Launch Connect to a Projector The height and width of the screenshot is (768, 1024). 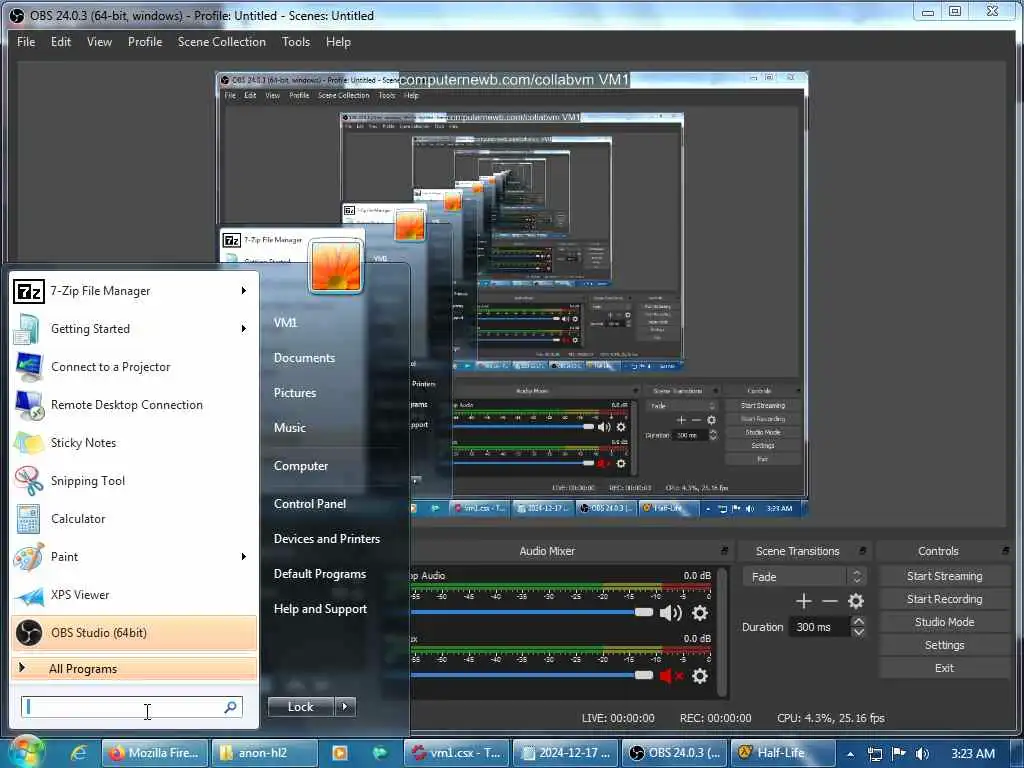tap(134, 366)
